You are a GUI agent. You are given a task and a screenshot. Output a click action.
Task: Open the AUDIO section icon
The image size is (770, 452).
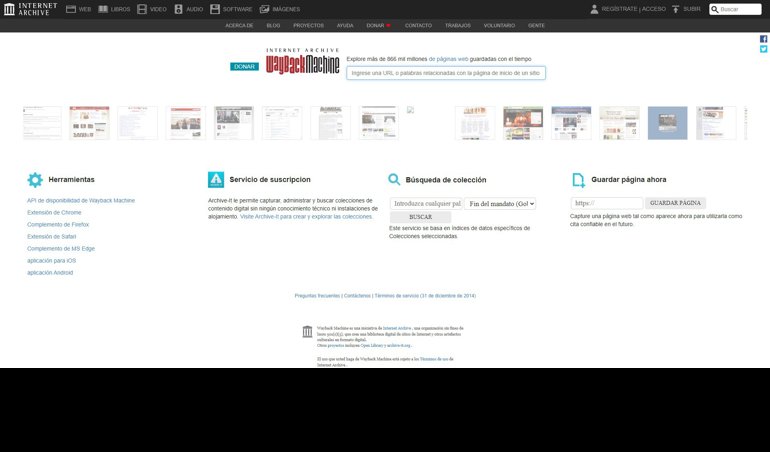coord(178,9)
